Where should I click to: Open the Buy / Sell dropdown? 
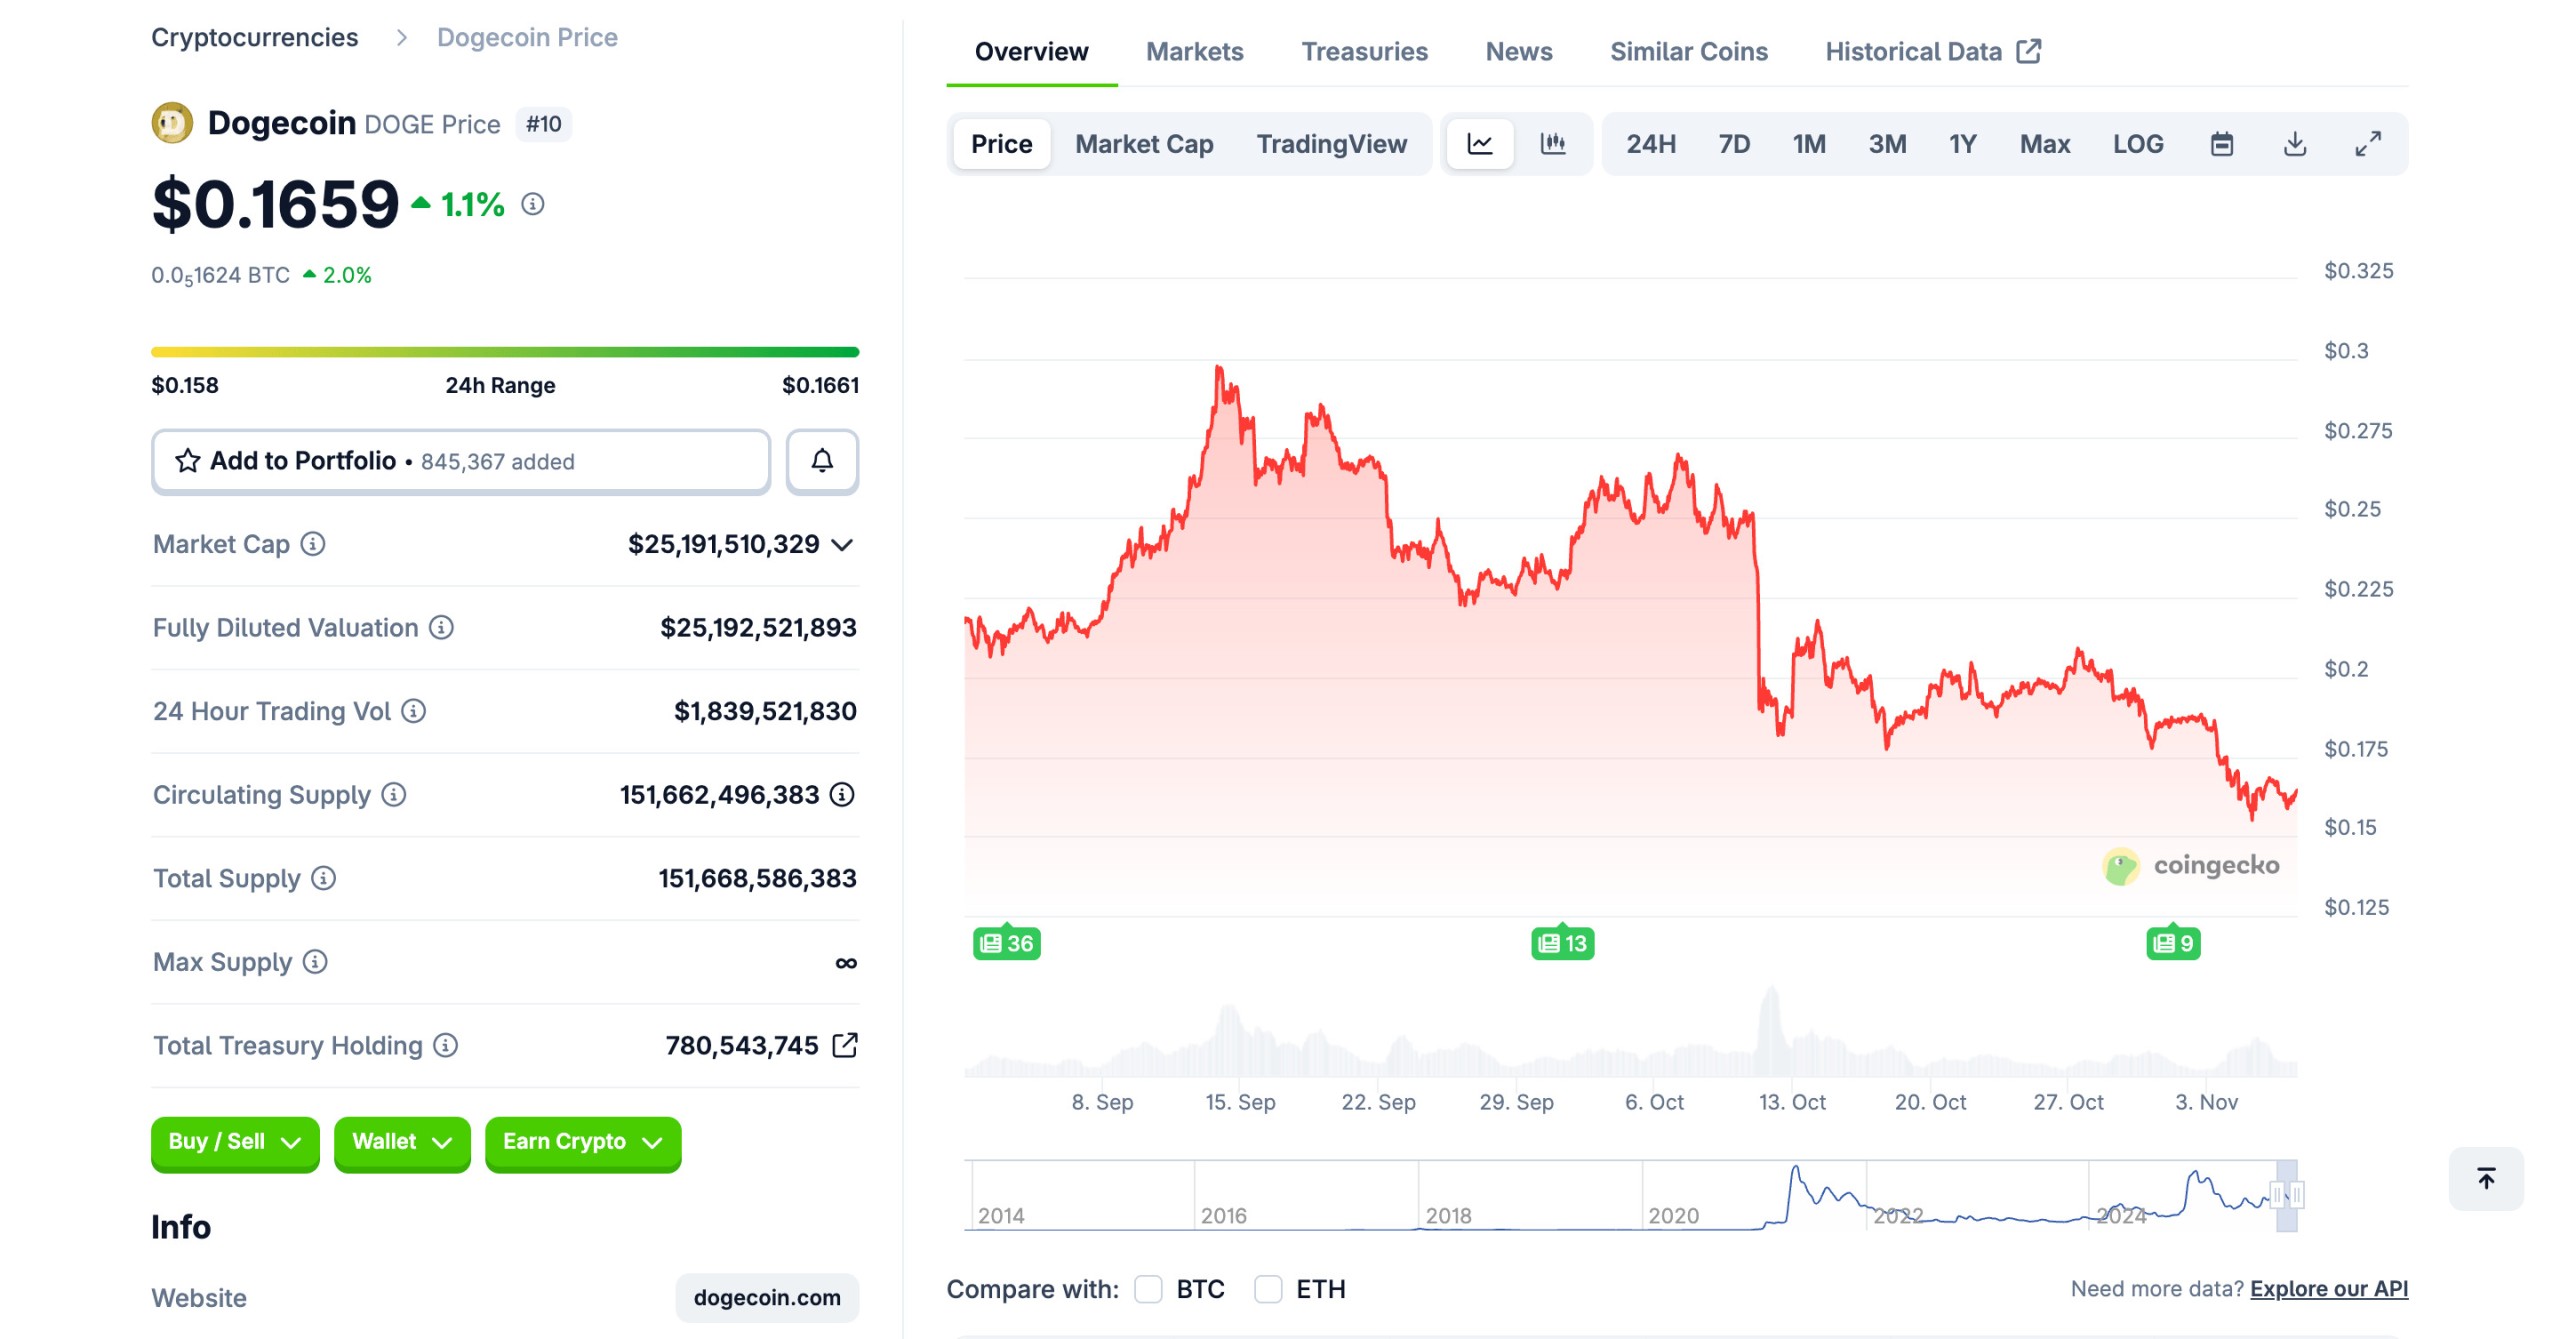(234, 1143)
